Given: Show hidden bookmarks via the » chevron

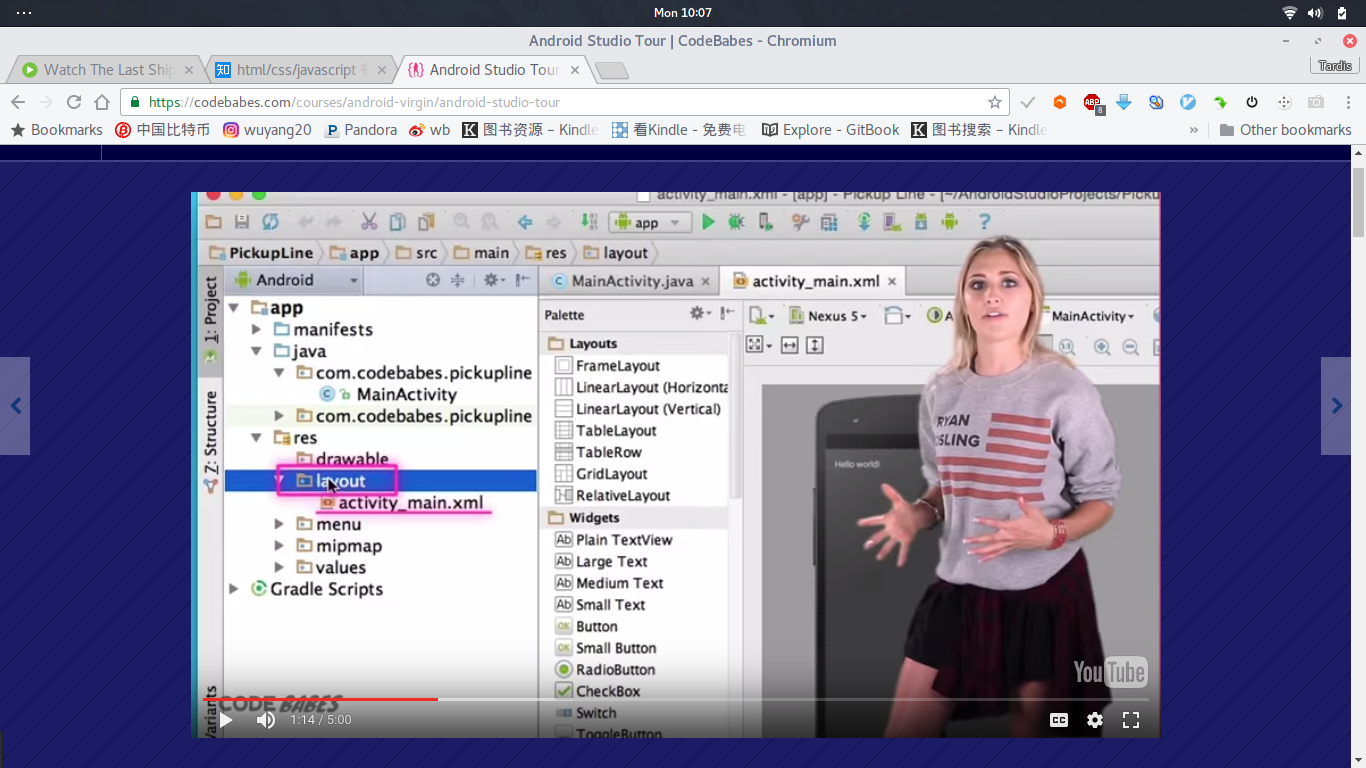Looking at the screenshot, I should 1193,130.
